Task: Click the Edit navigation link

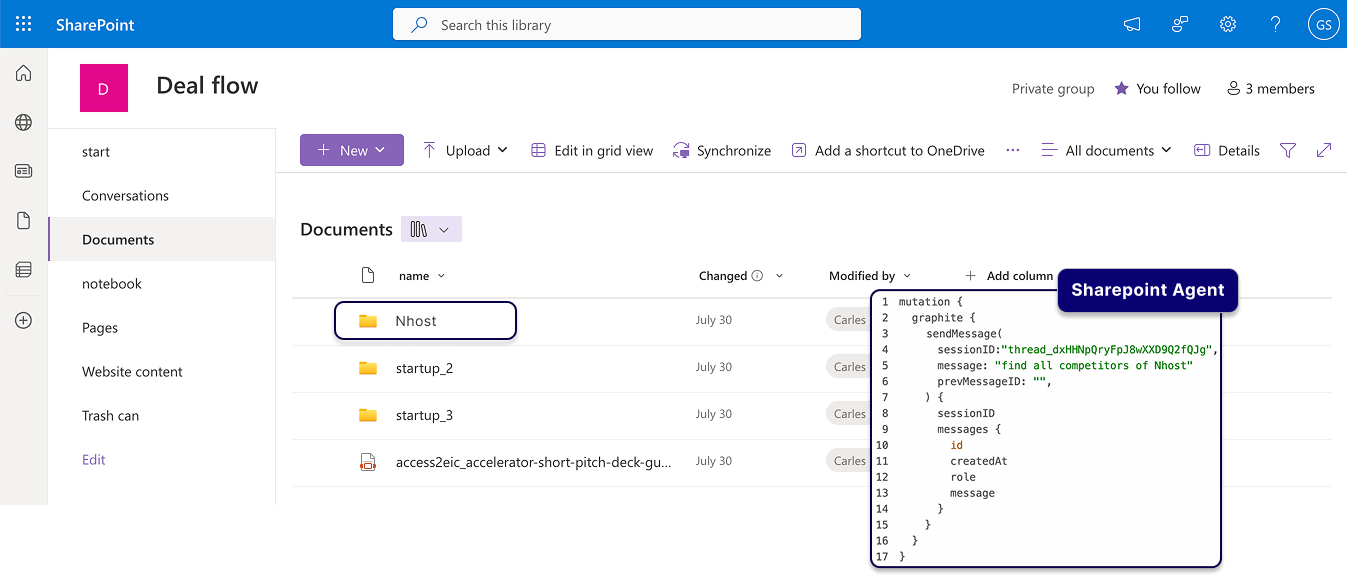Action: pyautogui.click(x=94, y=460)
